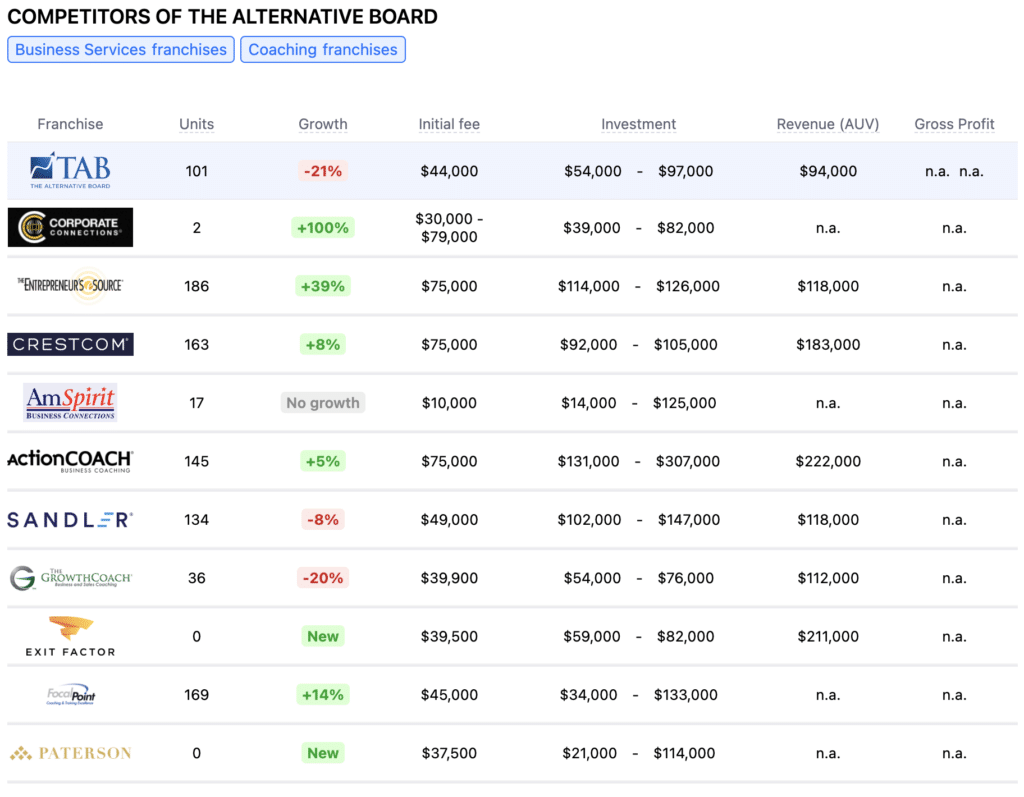
Task: Open the Paterson logo
Action: pos(70,753)
